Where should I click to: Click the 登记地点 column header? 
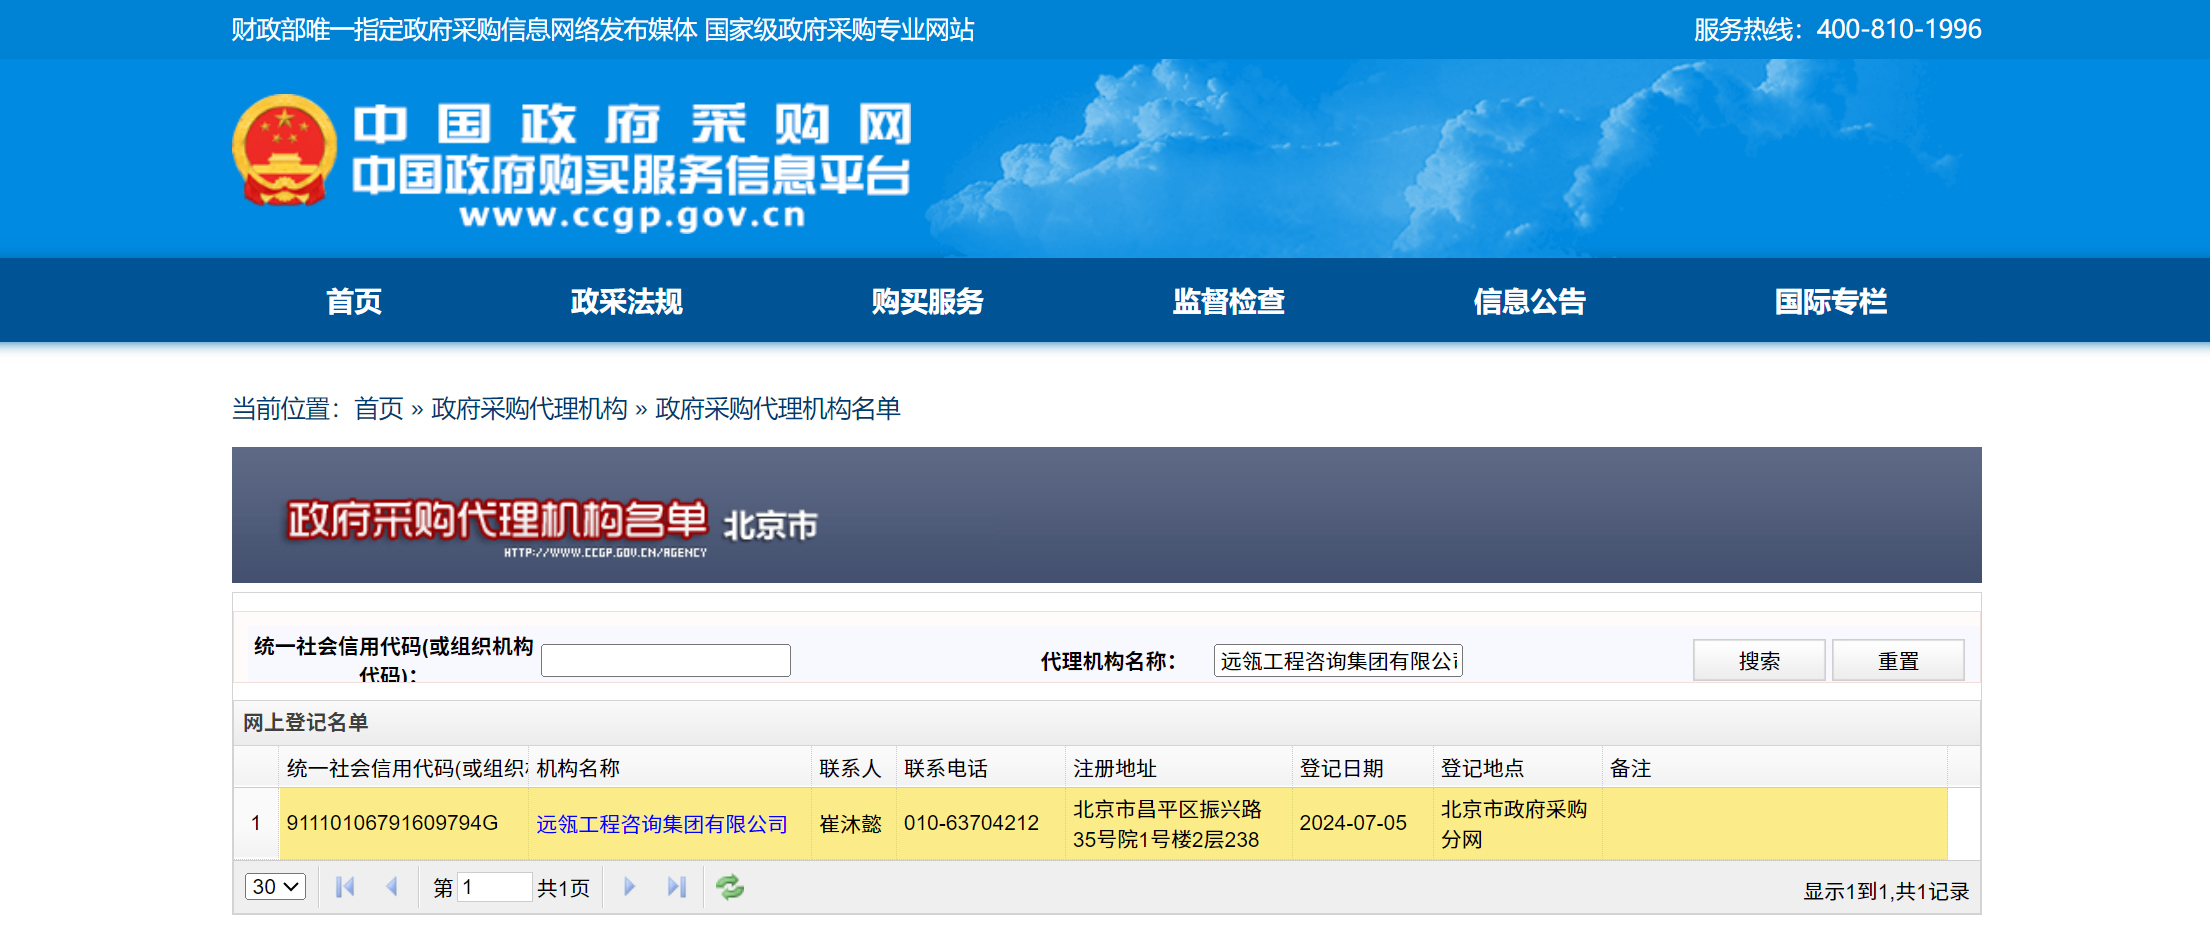click(1517, 768)
